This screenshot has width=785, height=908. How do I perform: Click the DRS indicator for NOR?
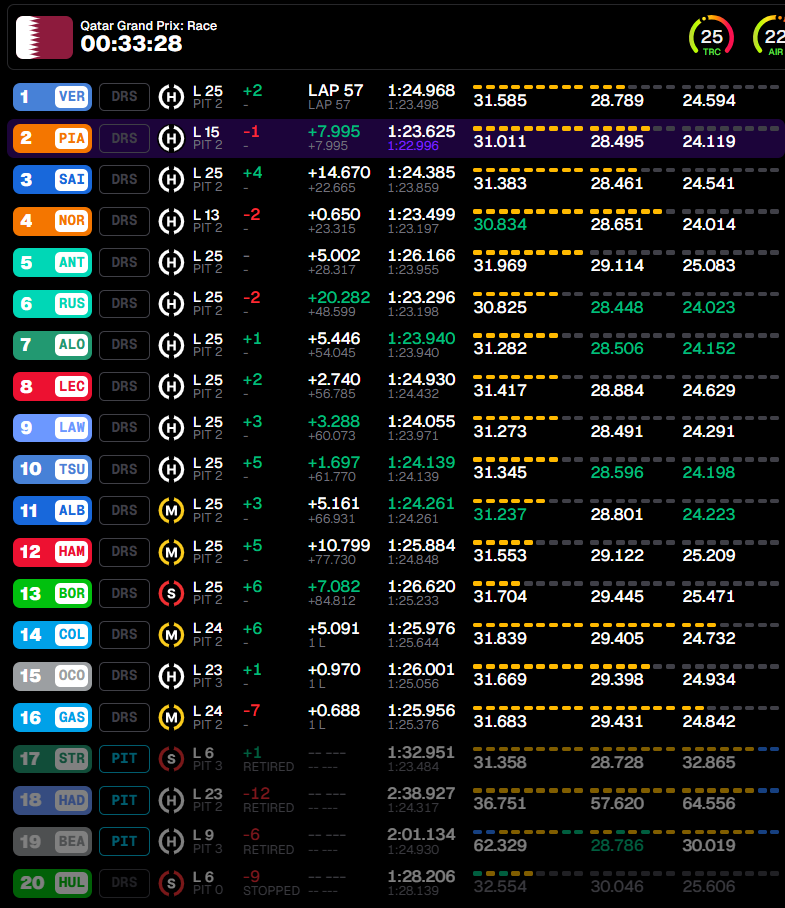(x=124, y=221)
